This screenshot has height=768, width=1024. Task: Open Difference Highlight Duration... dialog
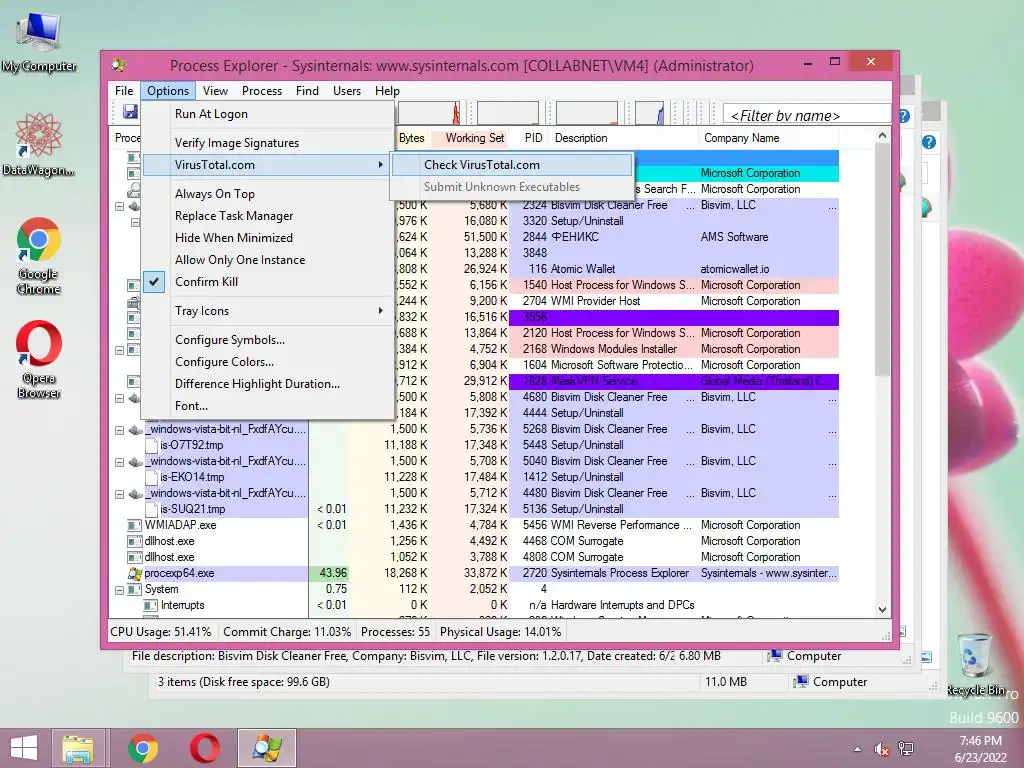(x=267, y=385)
